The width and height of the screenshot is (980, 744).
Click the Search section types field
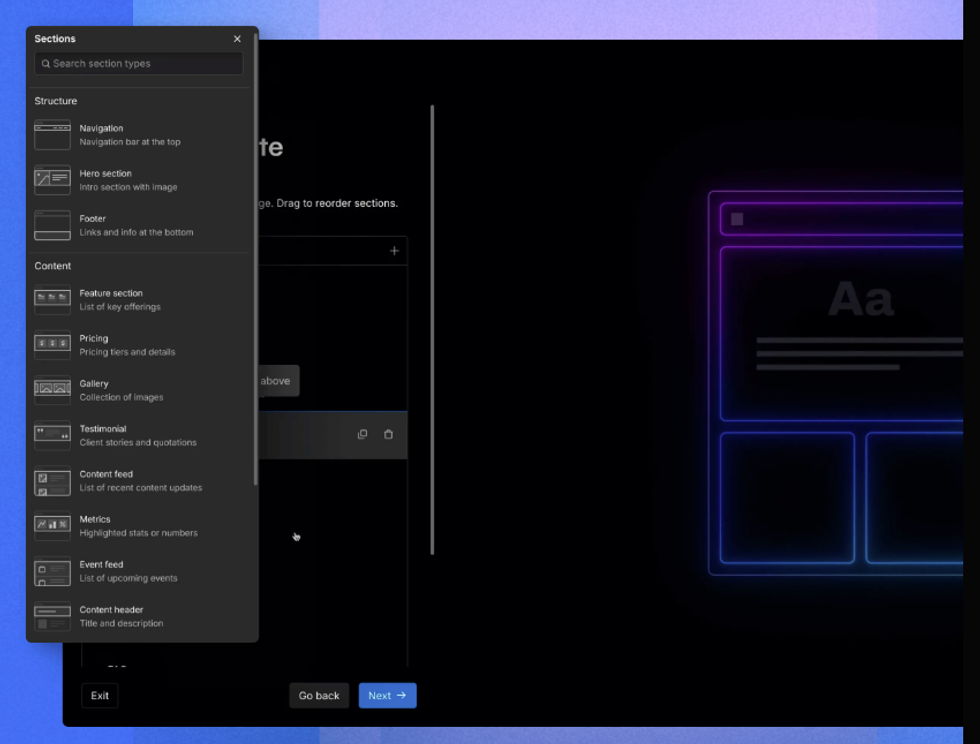pos(140,64)
